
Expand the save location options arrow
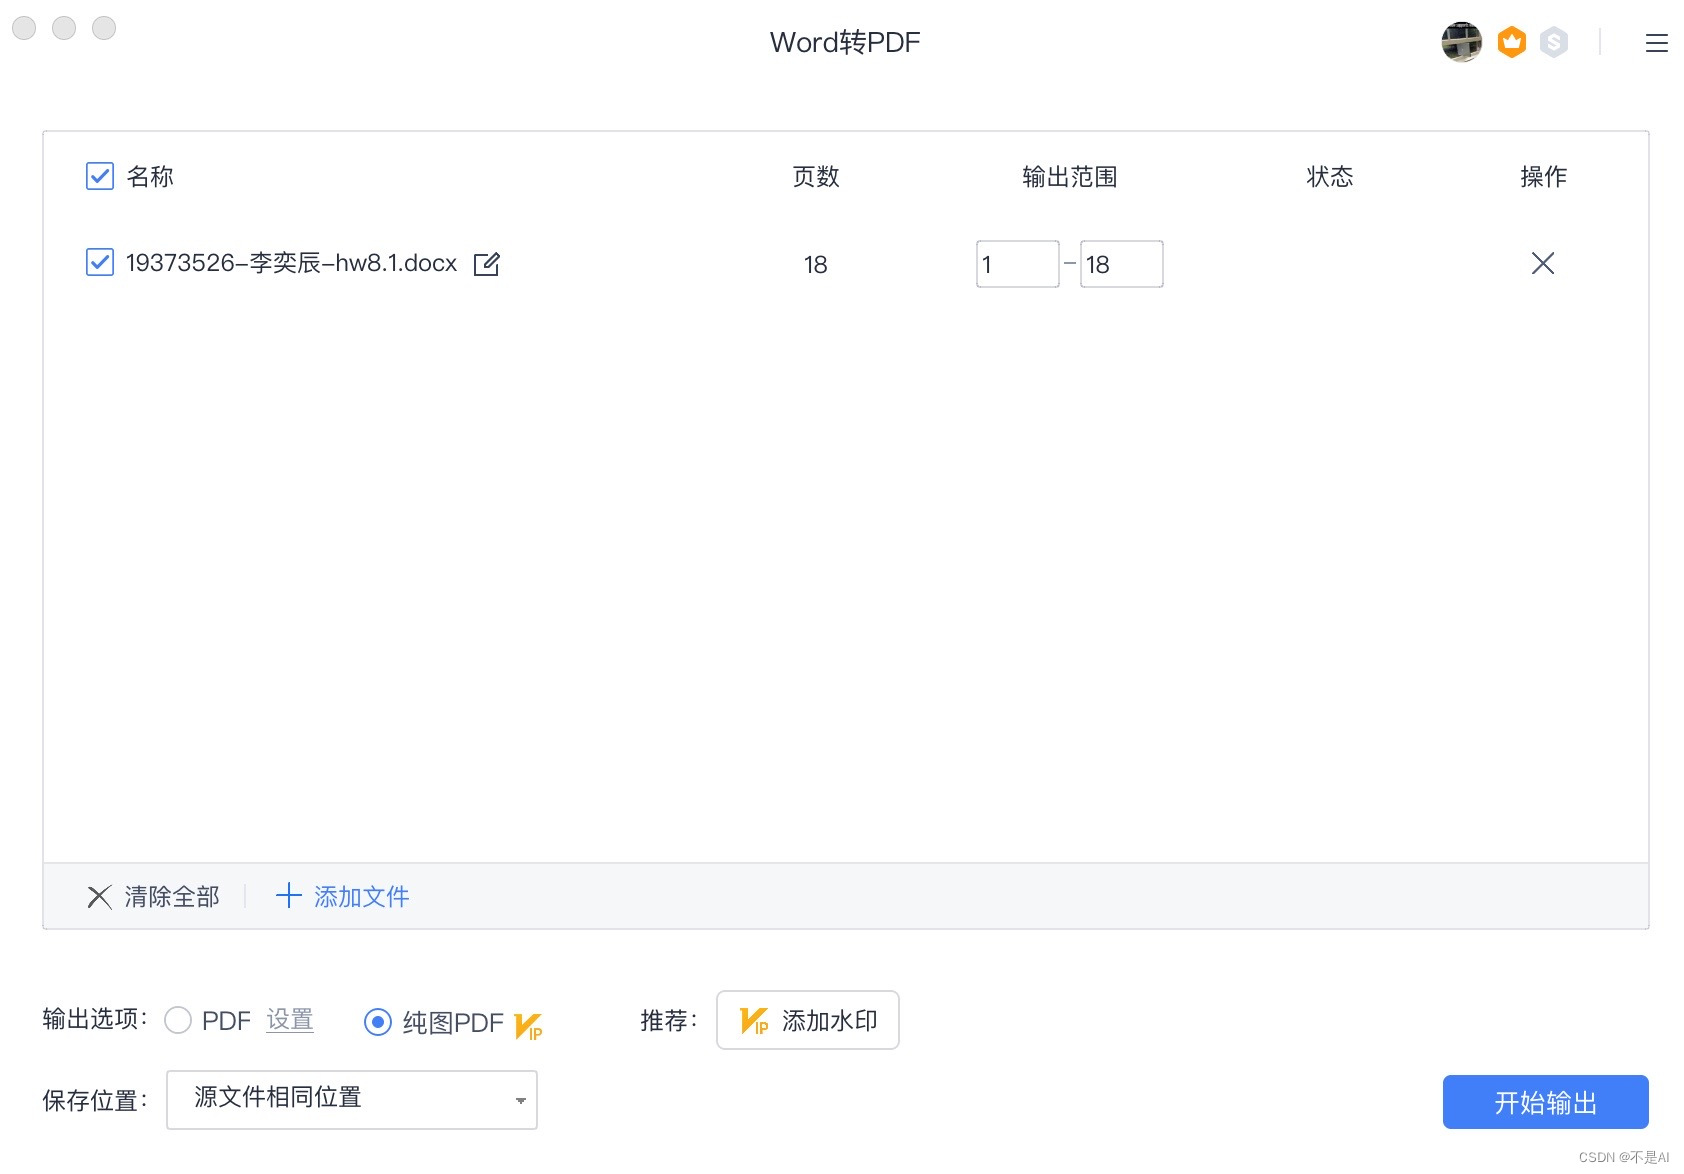[x=520, y=1099]
